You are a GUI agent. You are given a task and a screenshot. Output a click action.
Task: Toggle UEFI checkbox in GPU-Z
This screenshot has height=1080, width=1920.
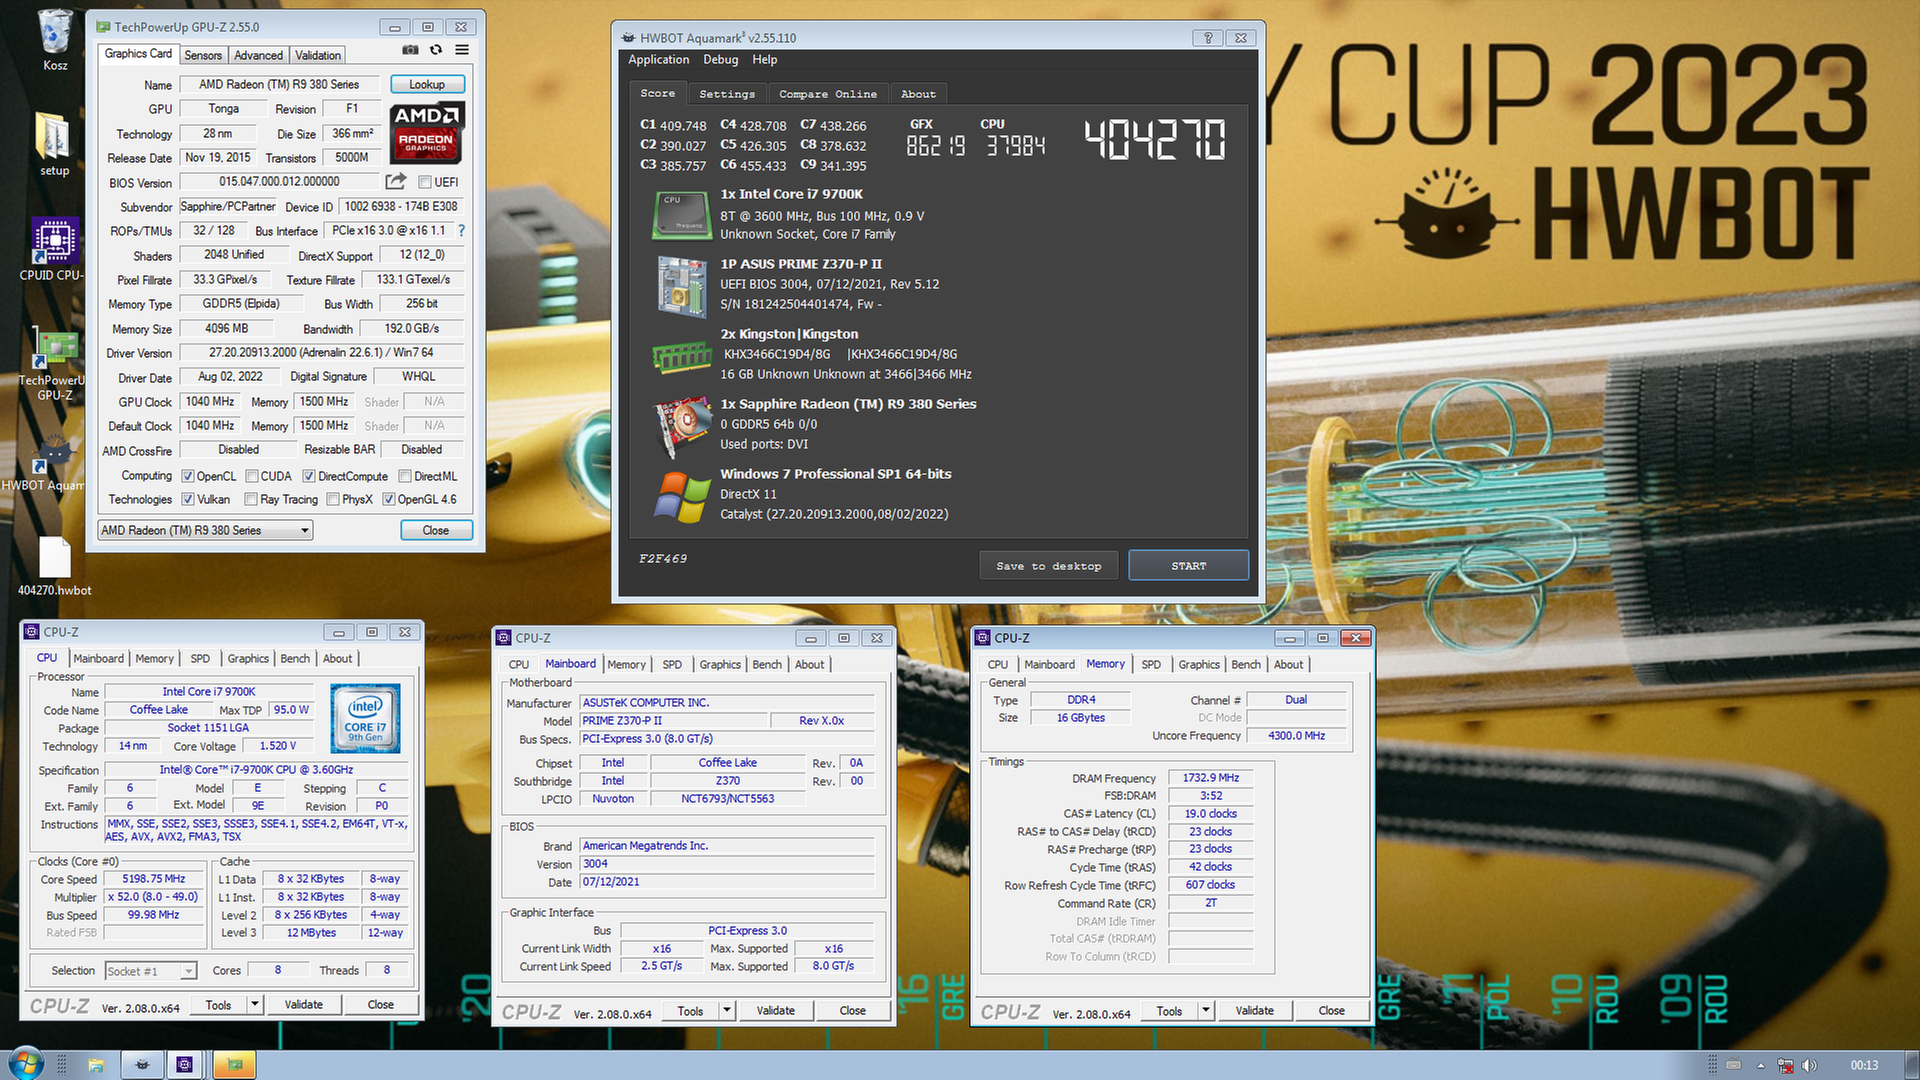[x=425, y=182]
